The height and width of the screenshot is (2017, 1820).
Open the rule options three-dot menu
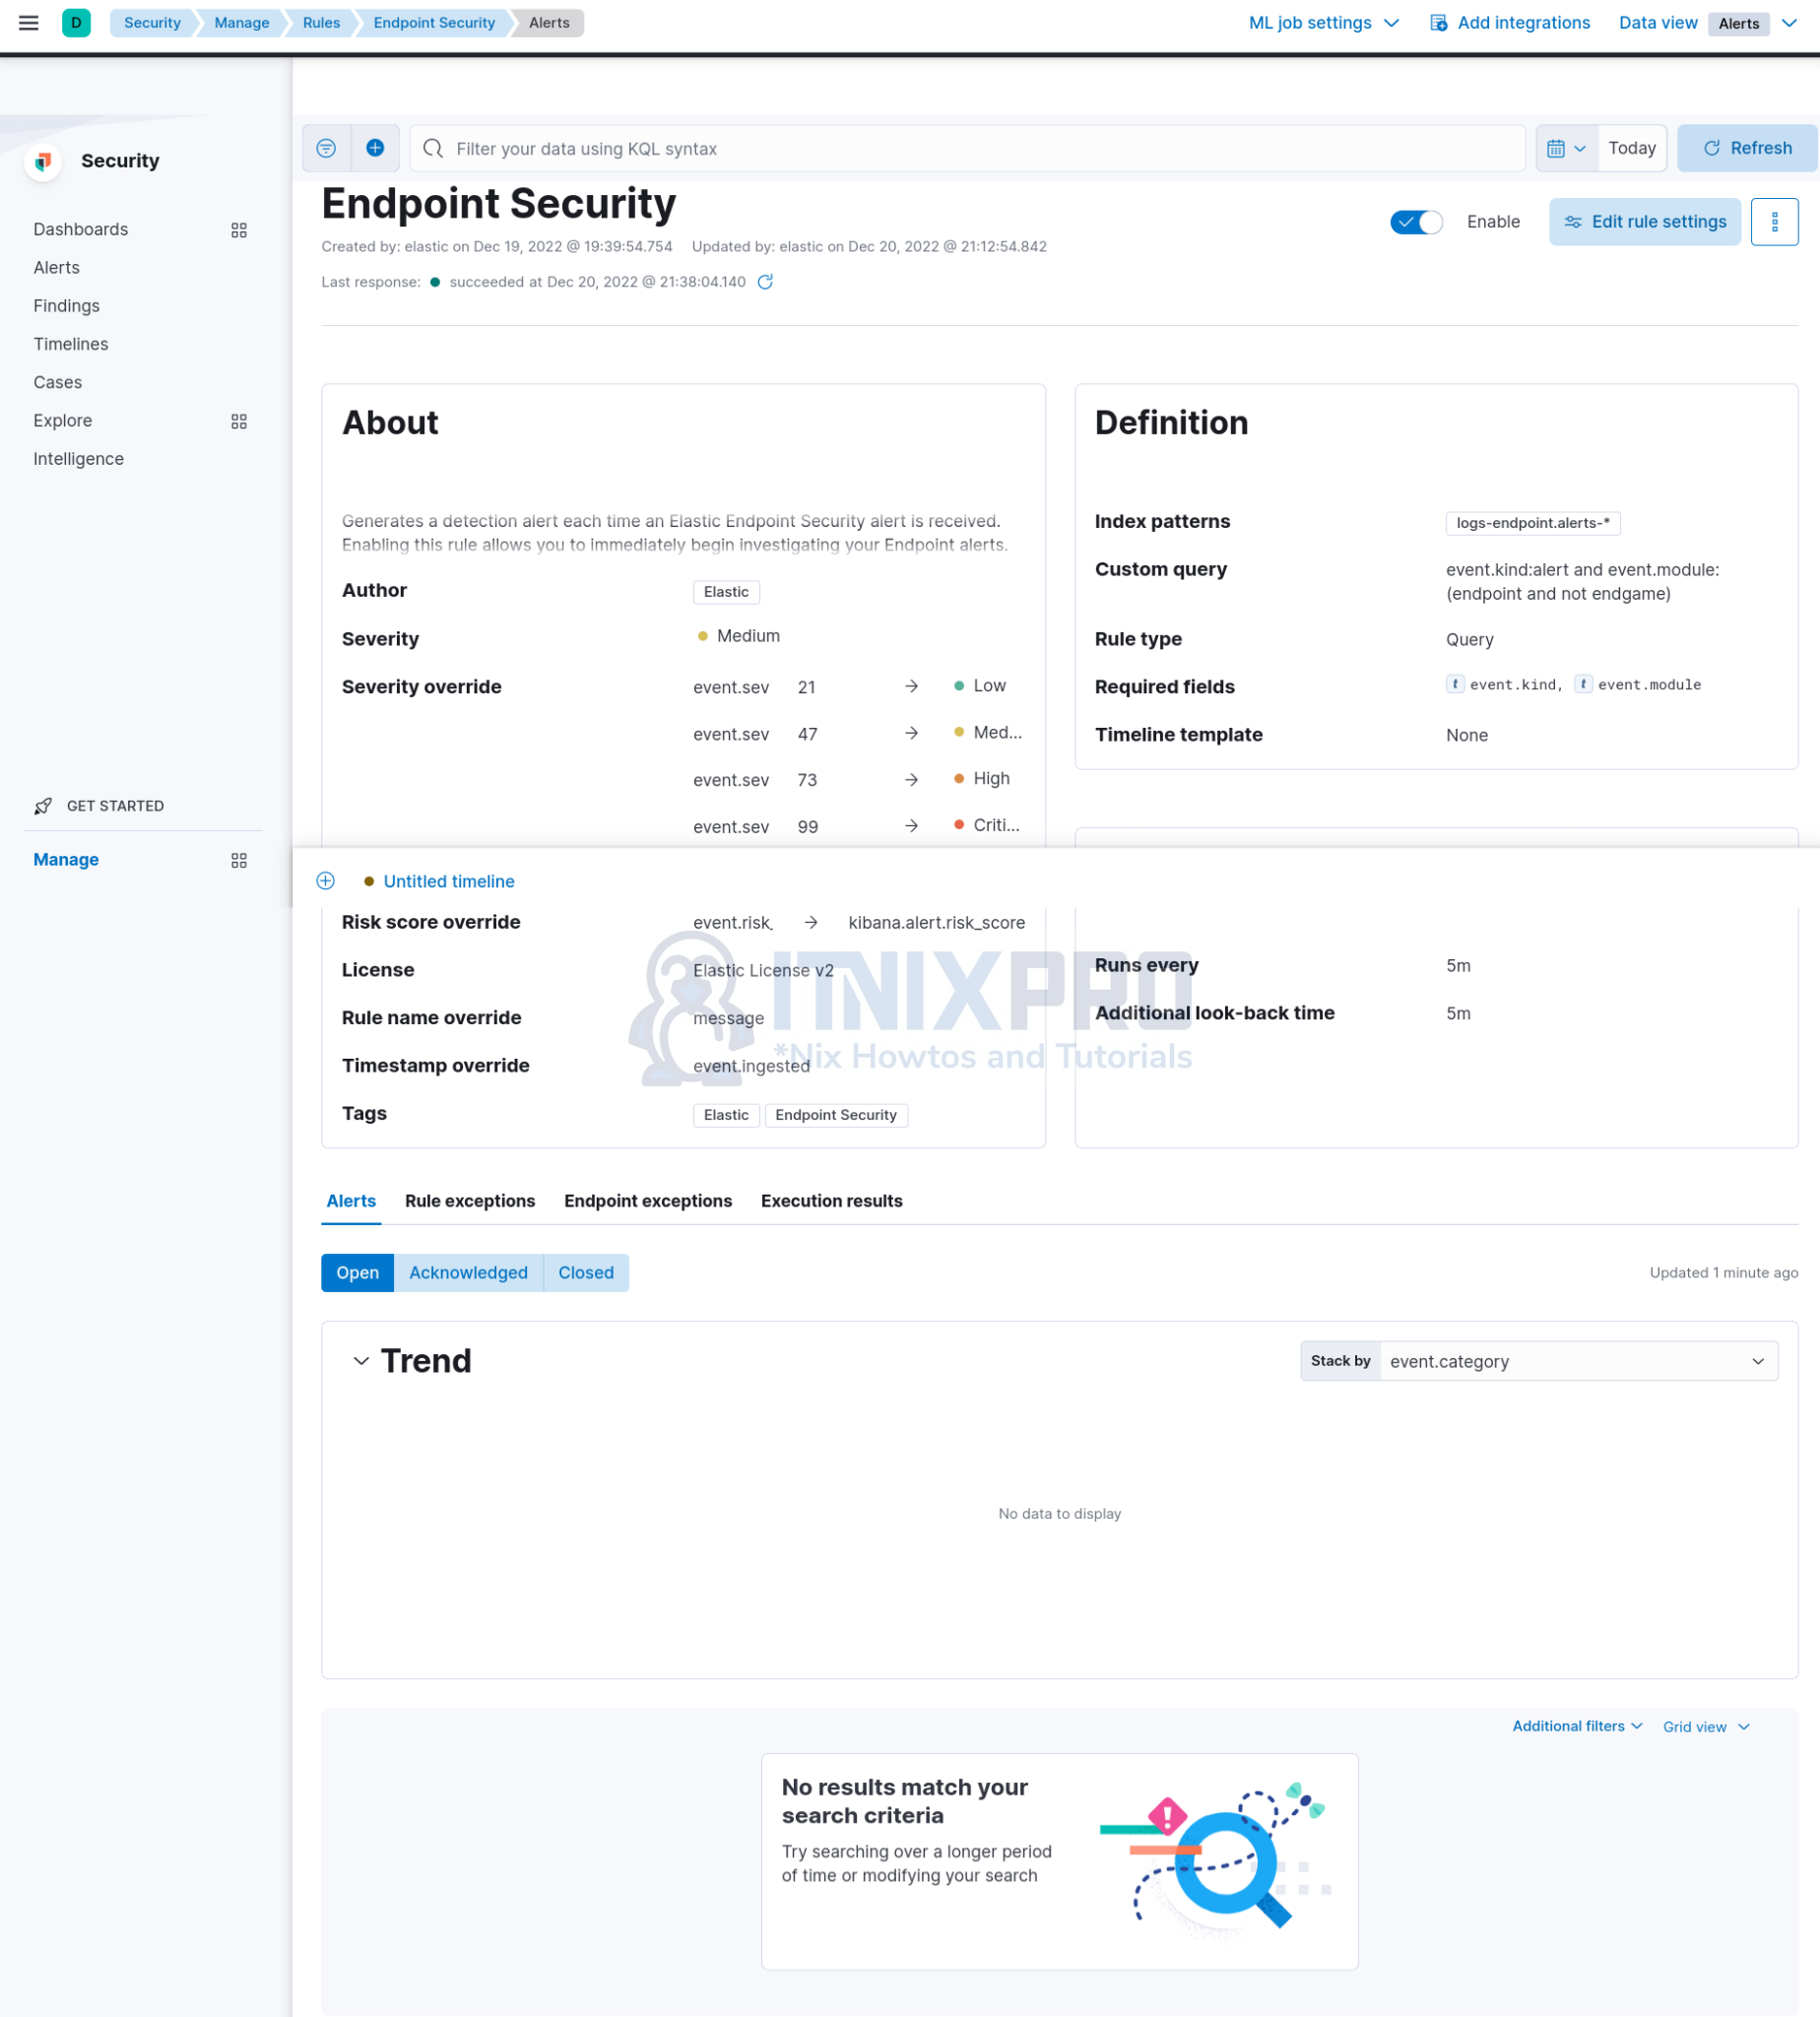click(x=1776, y=221)
